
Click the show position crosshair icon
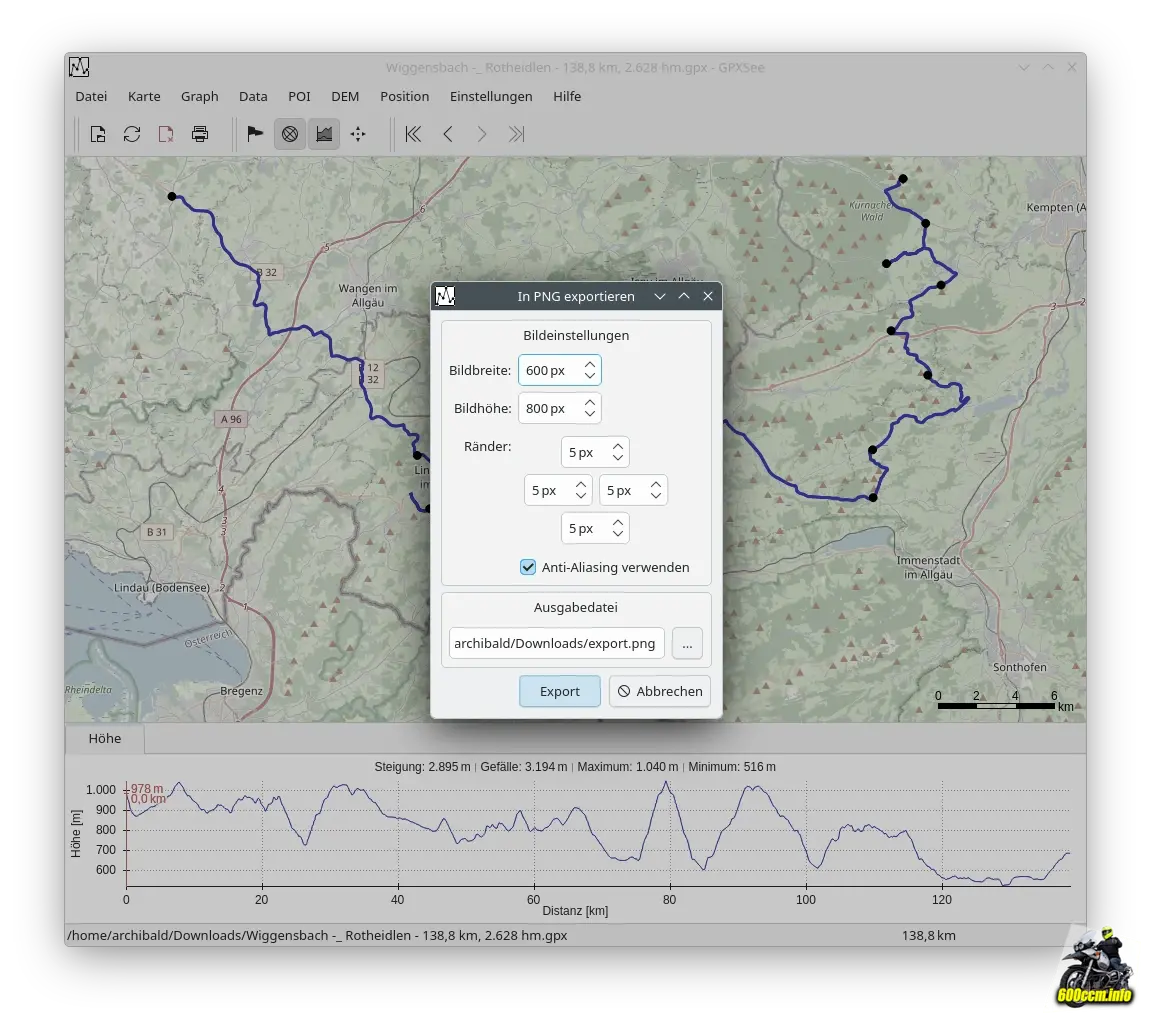[358, 134]
